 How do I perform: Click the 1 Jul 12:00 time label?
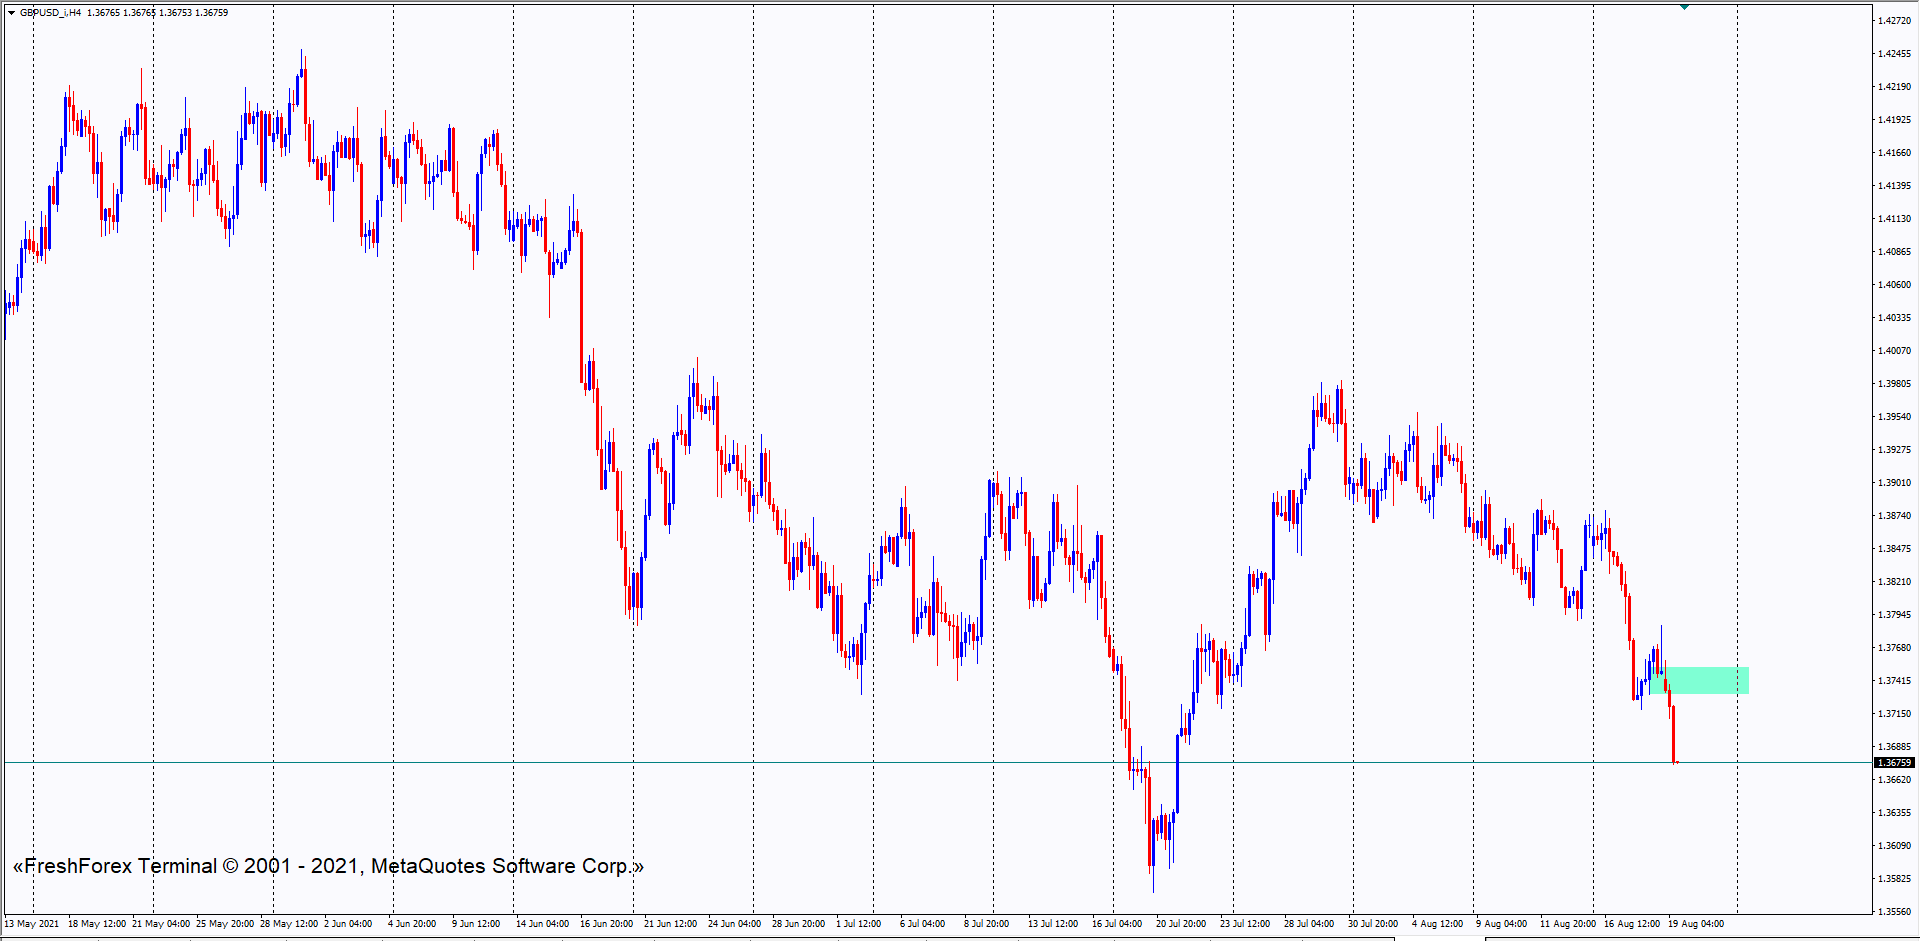coord(859,923)
